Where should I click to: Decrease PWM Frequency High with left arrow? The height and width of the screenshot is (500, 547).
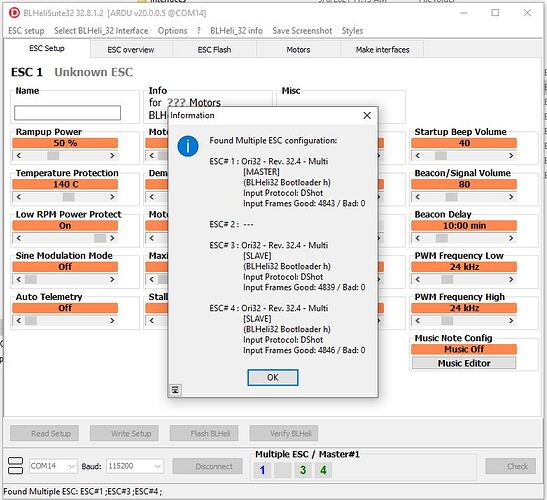[418, 320]
